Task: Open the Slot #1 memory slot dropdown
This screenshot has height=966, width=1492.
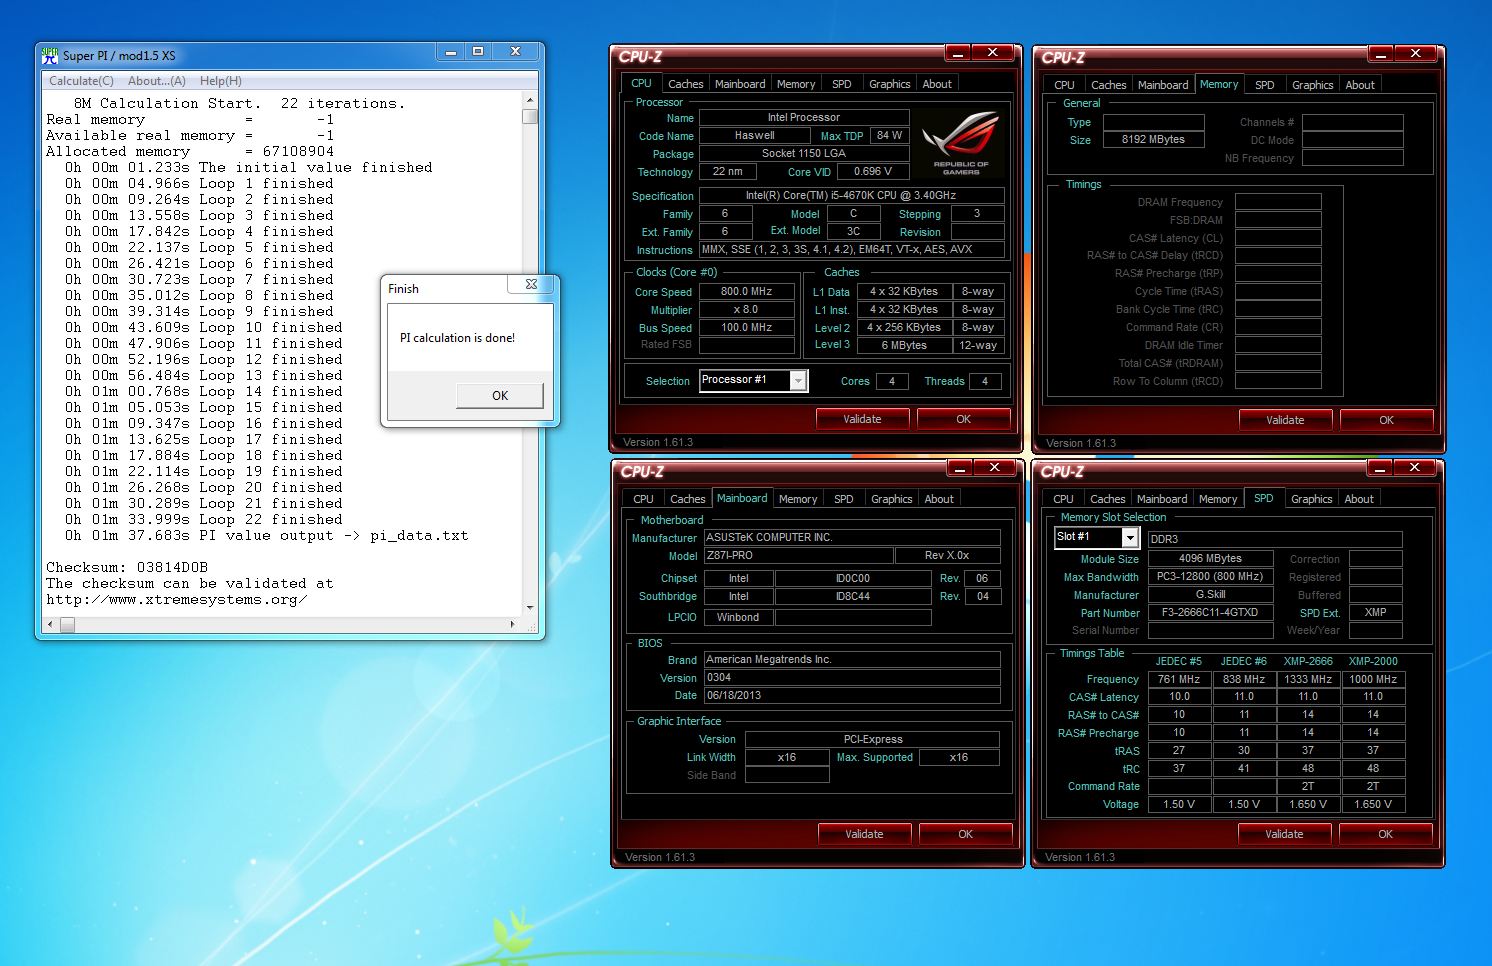Action: point(1130,538)
